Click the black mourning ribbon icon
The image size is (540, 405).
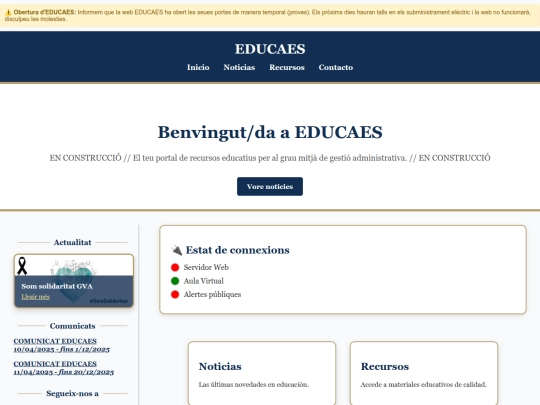point(22,266)
